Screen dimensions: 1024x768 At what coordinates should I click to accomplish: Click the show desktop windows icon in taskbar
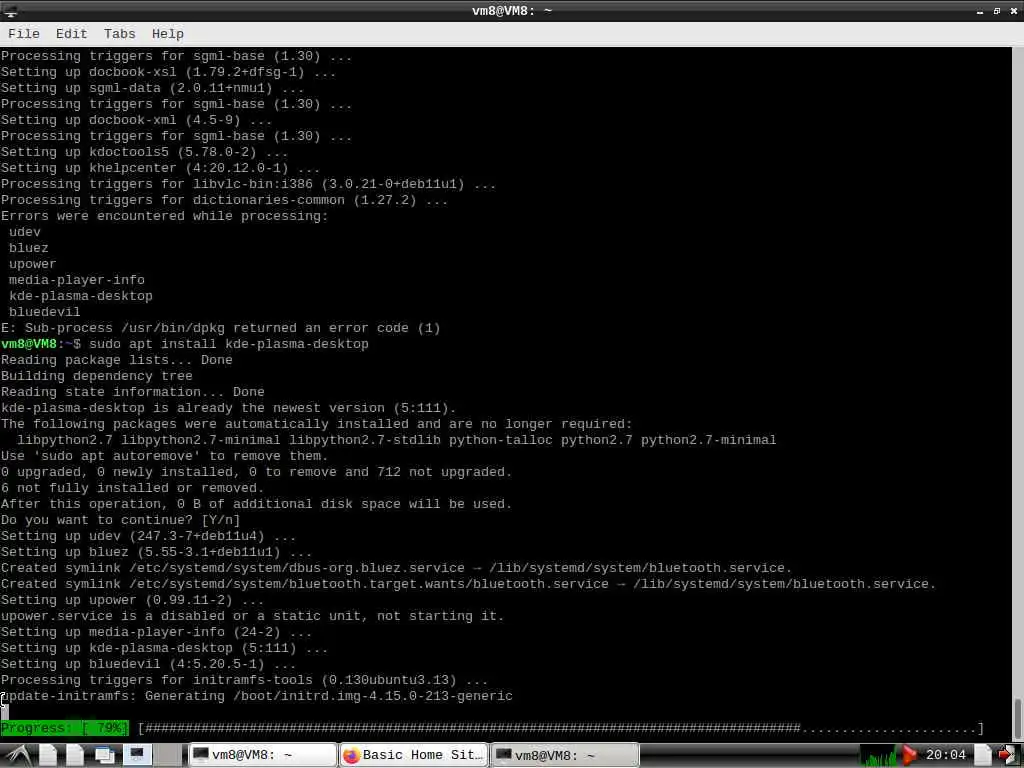point(104,755)
